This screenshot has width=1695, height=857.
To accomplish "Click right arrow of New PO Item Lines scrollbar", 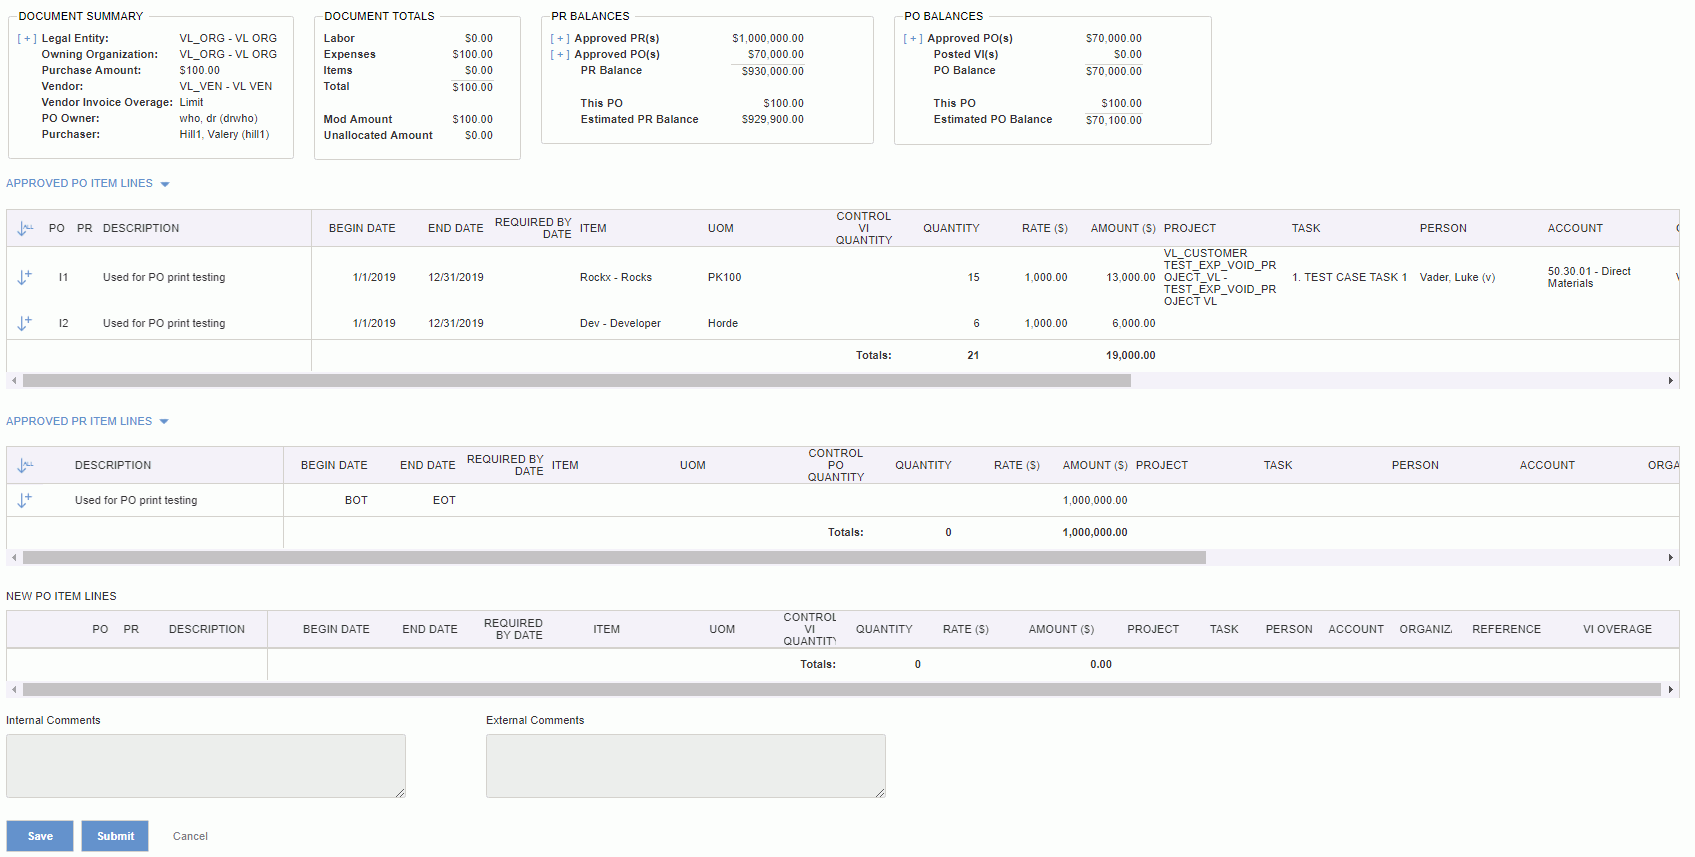I will tap(1671, 690).
